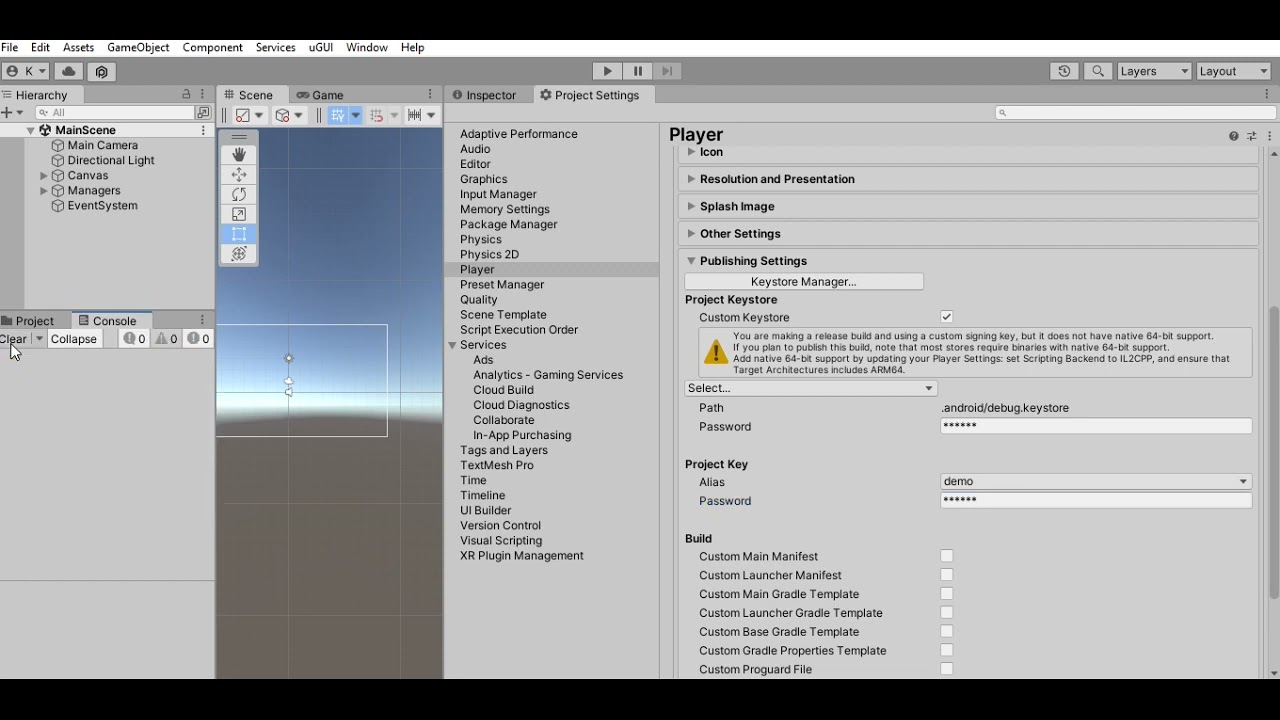Select the Rotate tool
The image size is (1280, 720).
coord(238,195)
